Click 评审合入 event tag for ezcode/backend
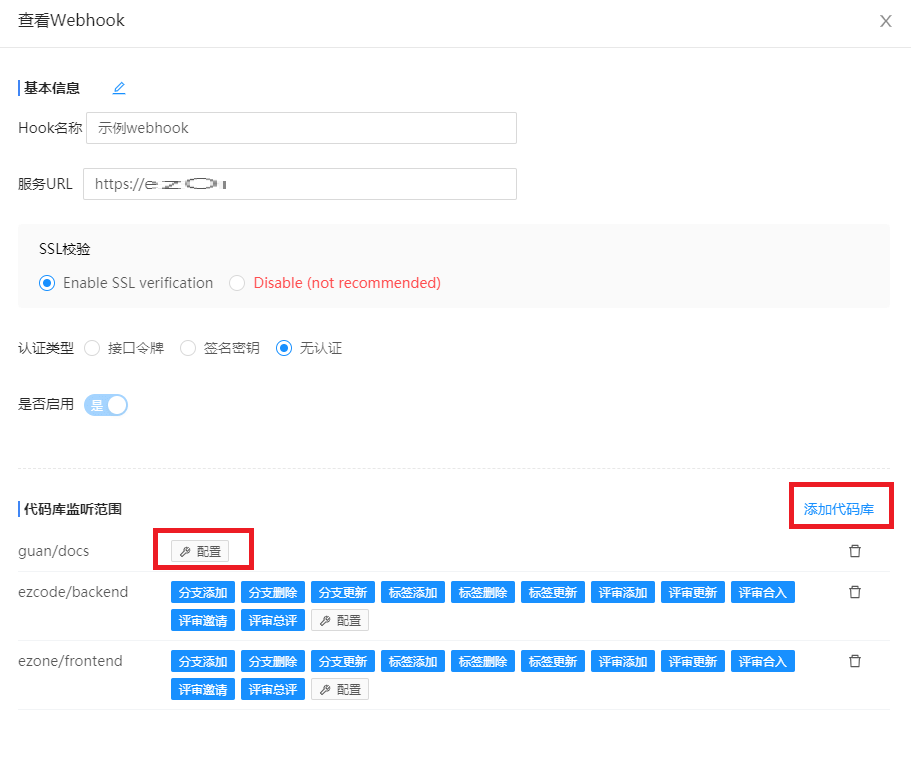 pos(762,591)
